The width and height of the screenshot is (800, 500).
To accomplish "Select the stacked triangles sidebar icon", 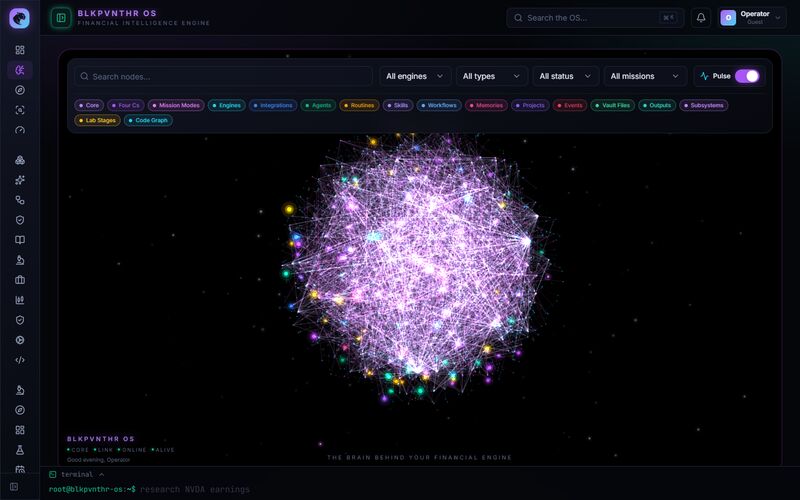I will click(20, 160).
